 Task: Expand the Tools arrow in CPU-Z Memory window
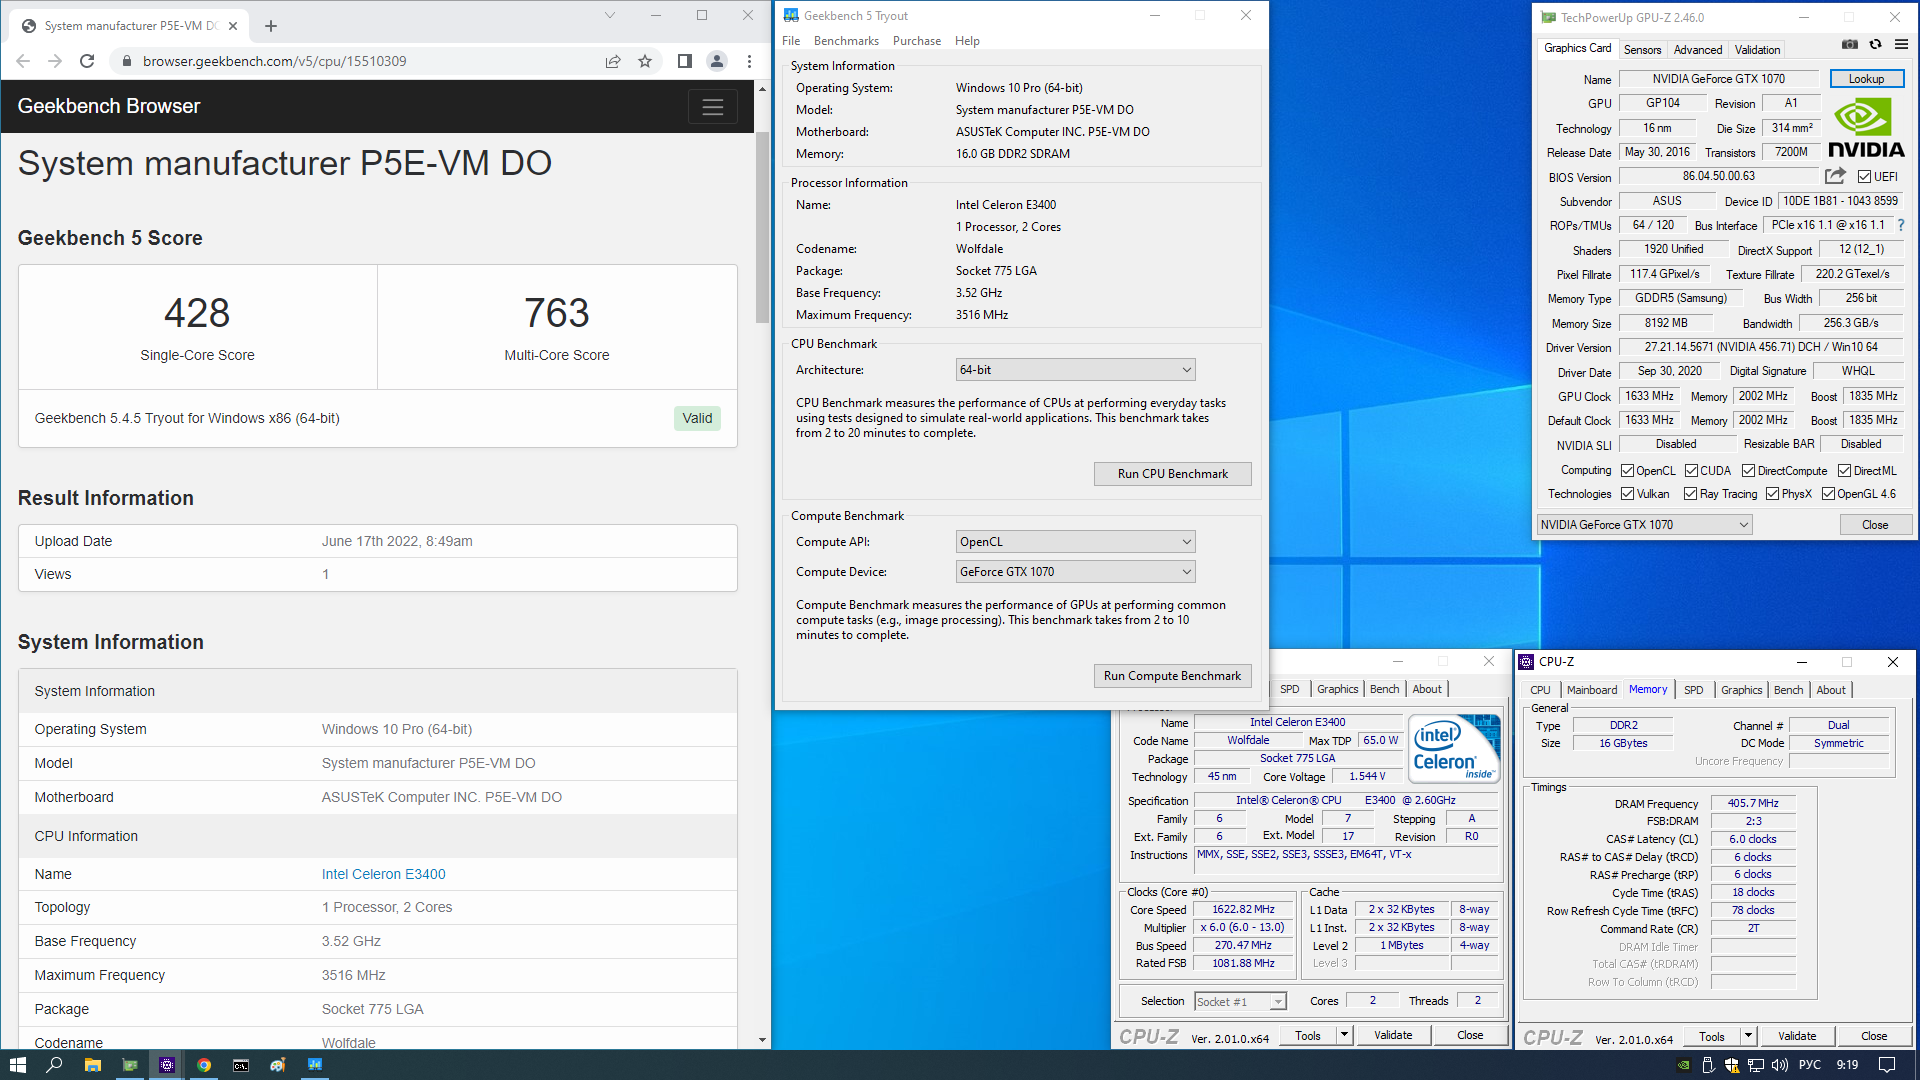[1749, 1036]
